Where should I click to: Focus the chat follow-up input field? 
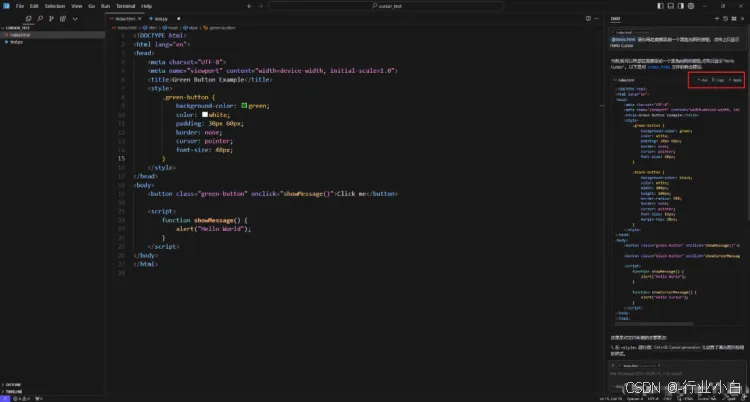pos(677,374)
